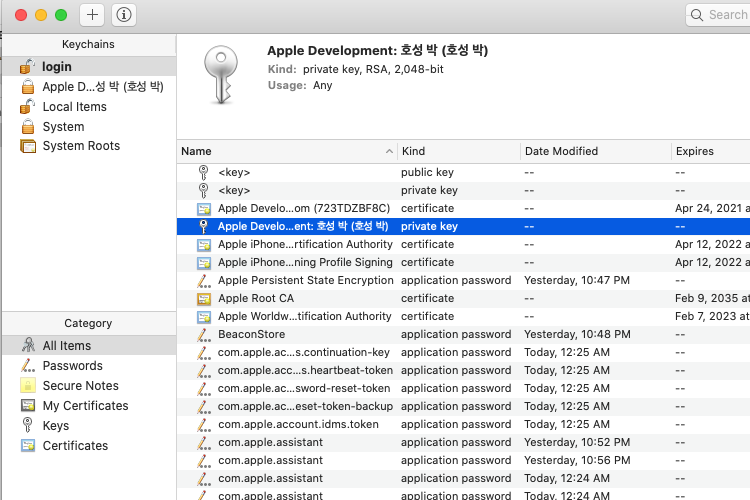
Task: Select Apple iPhone...ning Profile Signing certificate
Action: [463, 262]
